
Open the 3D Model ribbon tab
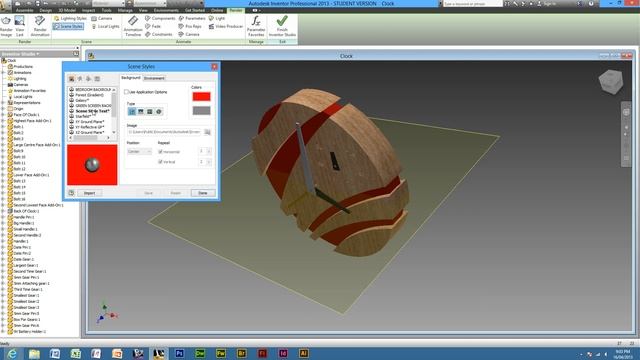(x=67, y=10)
